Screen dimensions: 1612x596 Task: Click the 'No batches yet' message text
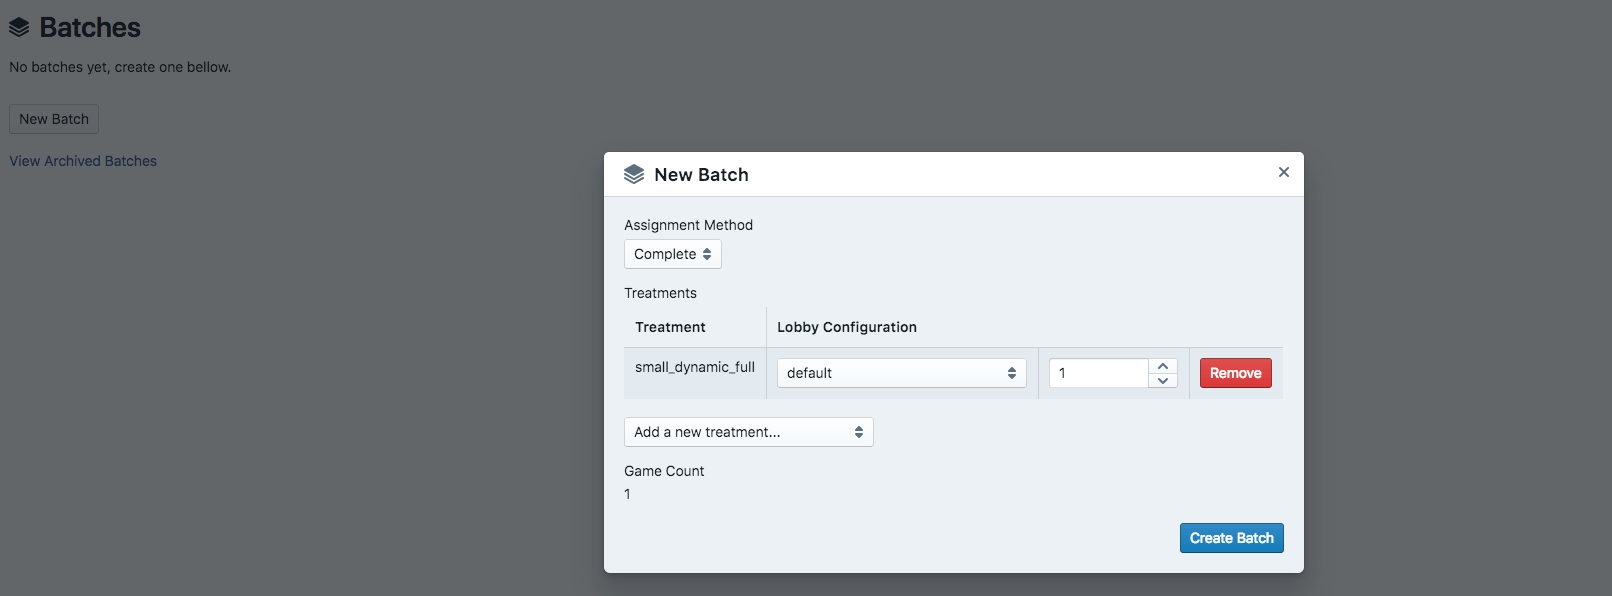(120, 67)
